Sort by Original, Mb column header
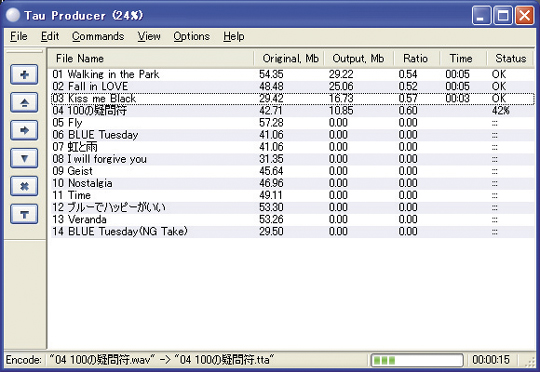This screenshot has height=372, width=540. (289, 59)
